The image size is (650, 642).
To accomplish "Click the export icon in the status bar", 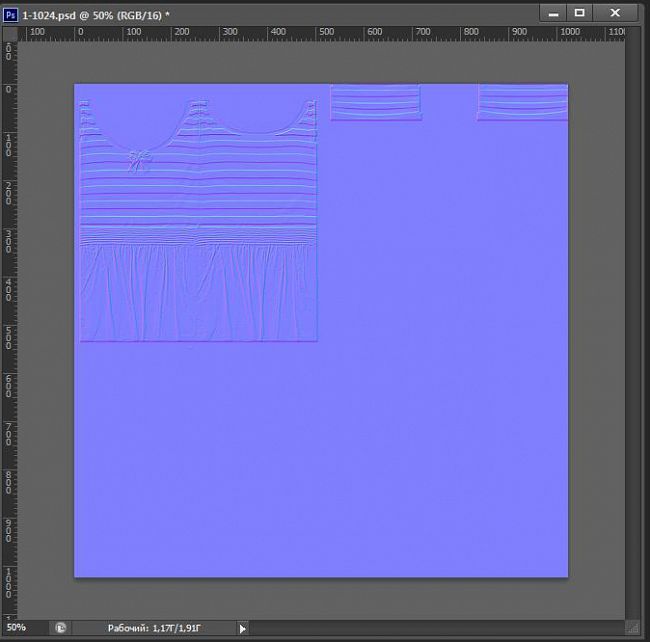I will coord(60,628).
